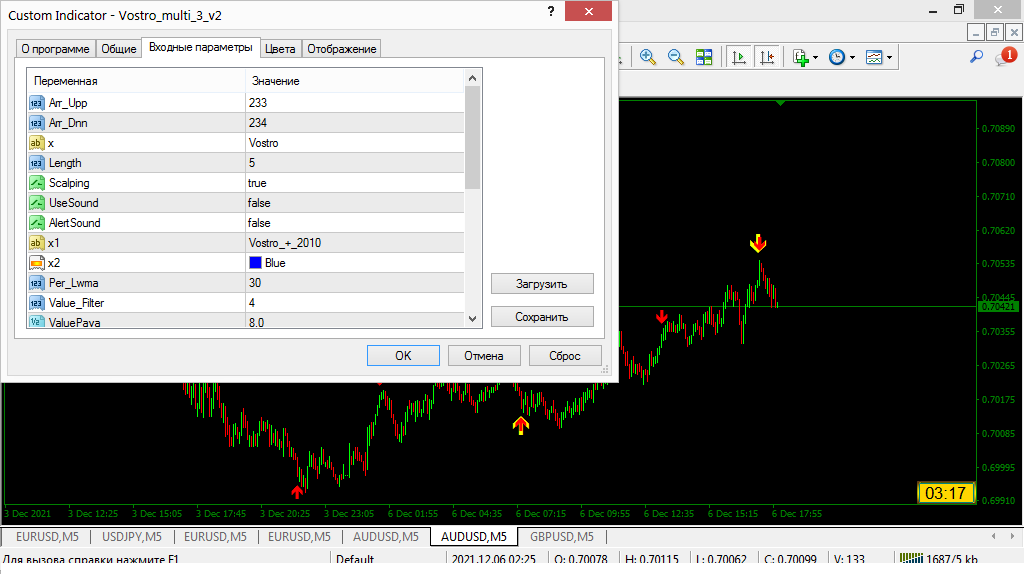Toggle chart shift icon
This screenshot has height=574, width=1026.
[x=767, y=57]
